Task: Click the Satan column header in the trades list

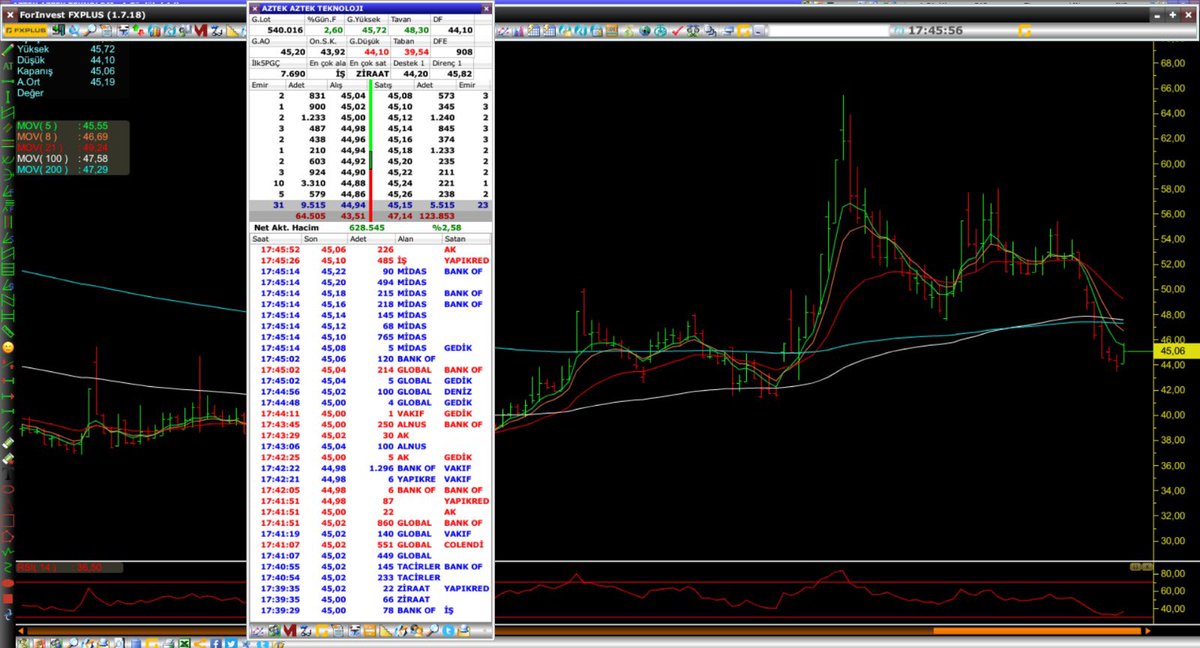Action: [467, 239]
